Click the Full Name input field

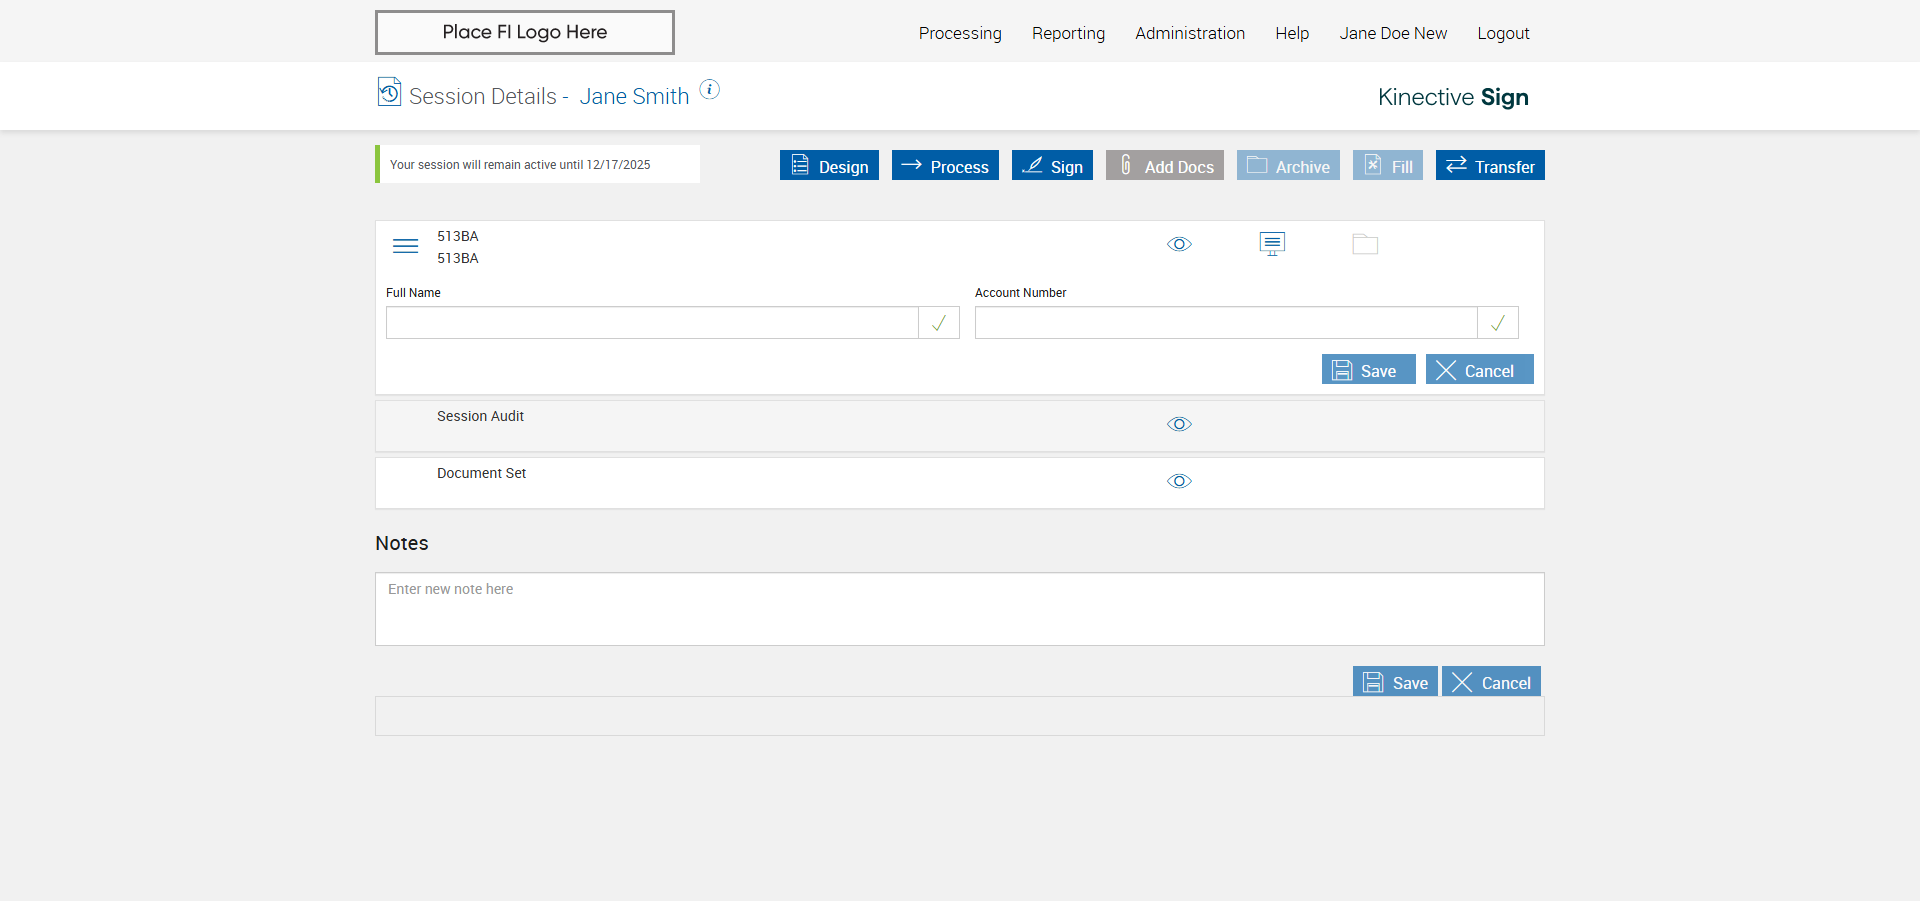(652, 323)
